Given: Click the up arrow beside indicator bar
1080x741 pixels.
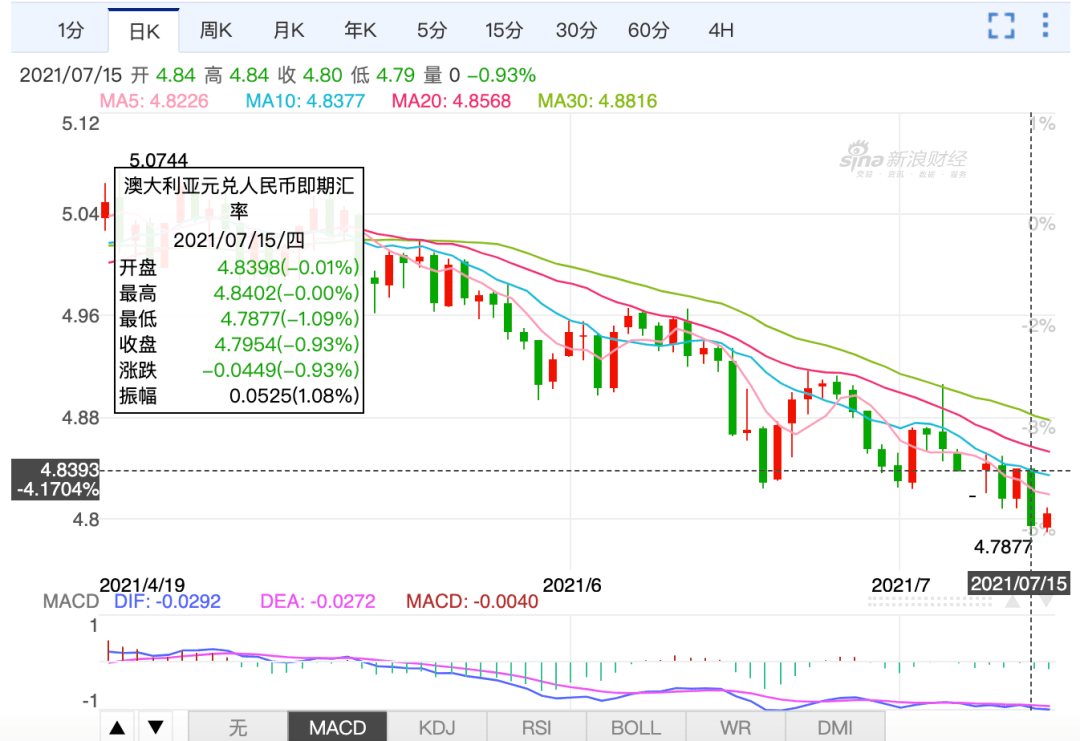Looking at the screenshot, I should [117, 728].
